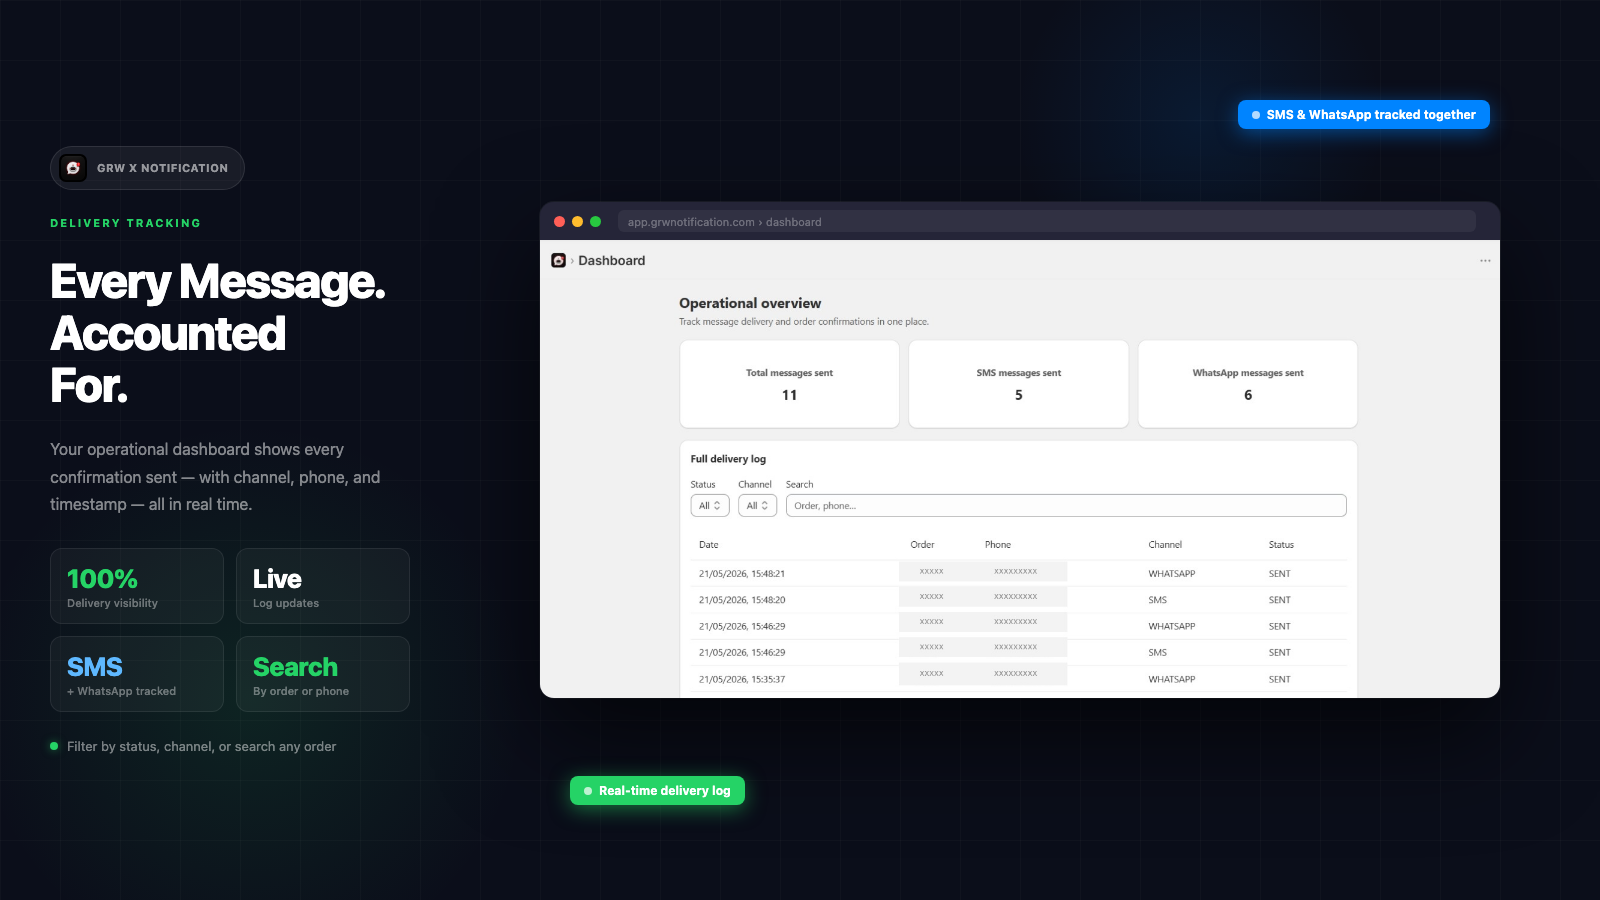Viewport: 1600px width, 900px height.
Task: Click the Phone column header
Action: (x=998, y=545)
